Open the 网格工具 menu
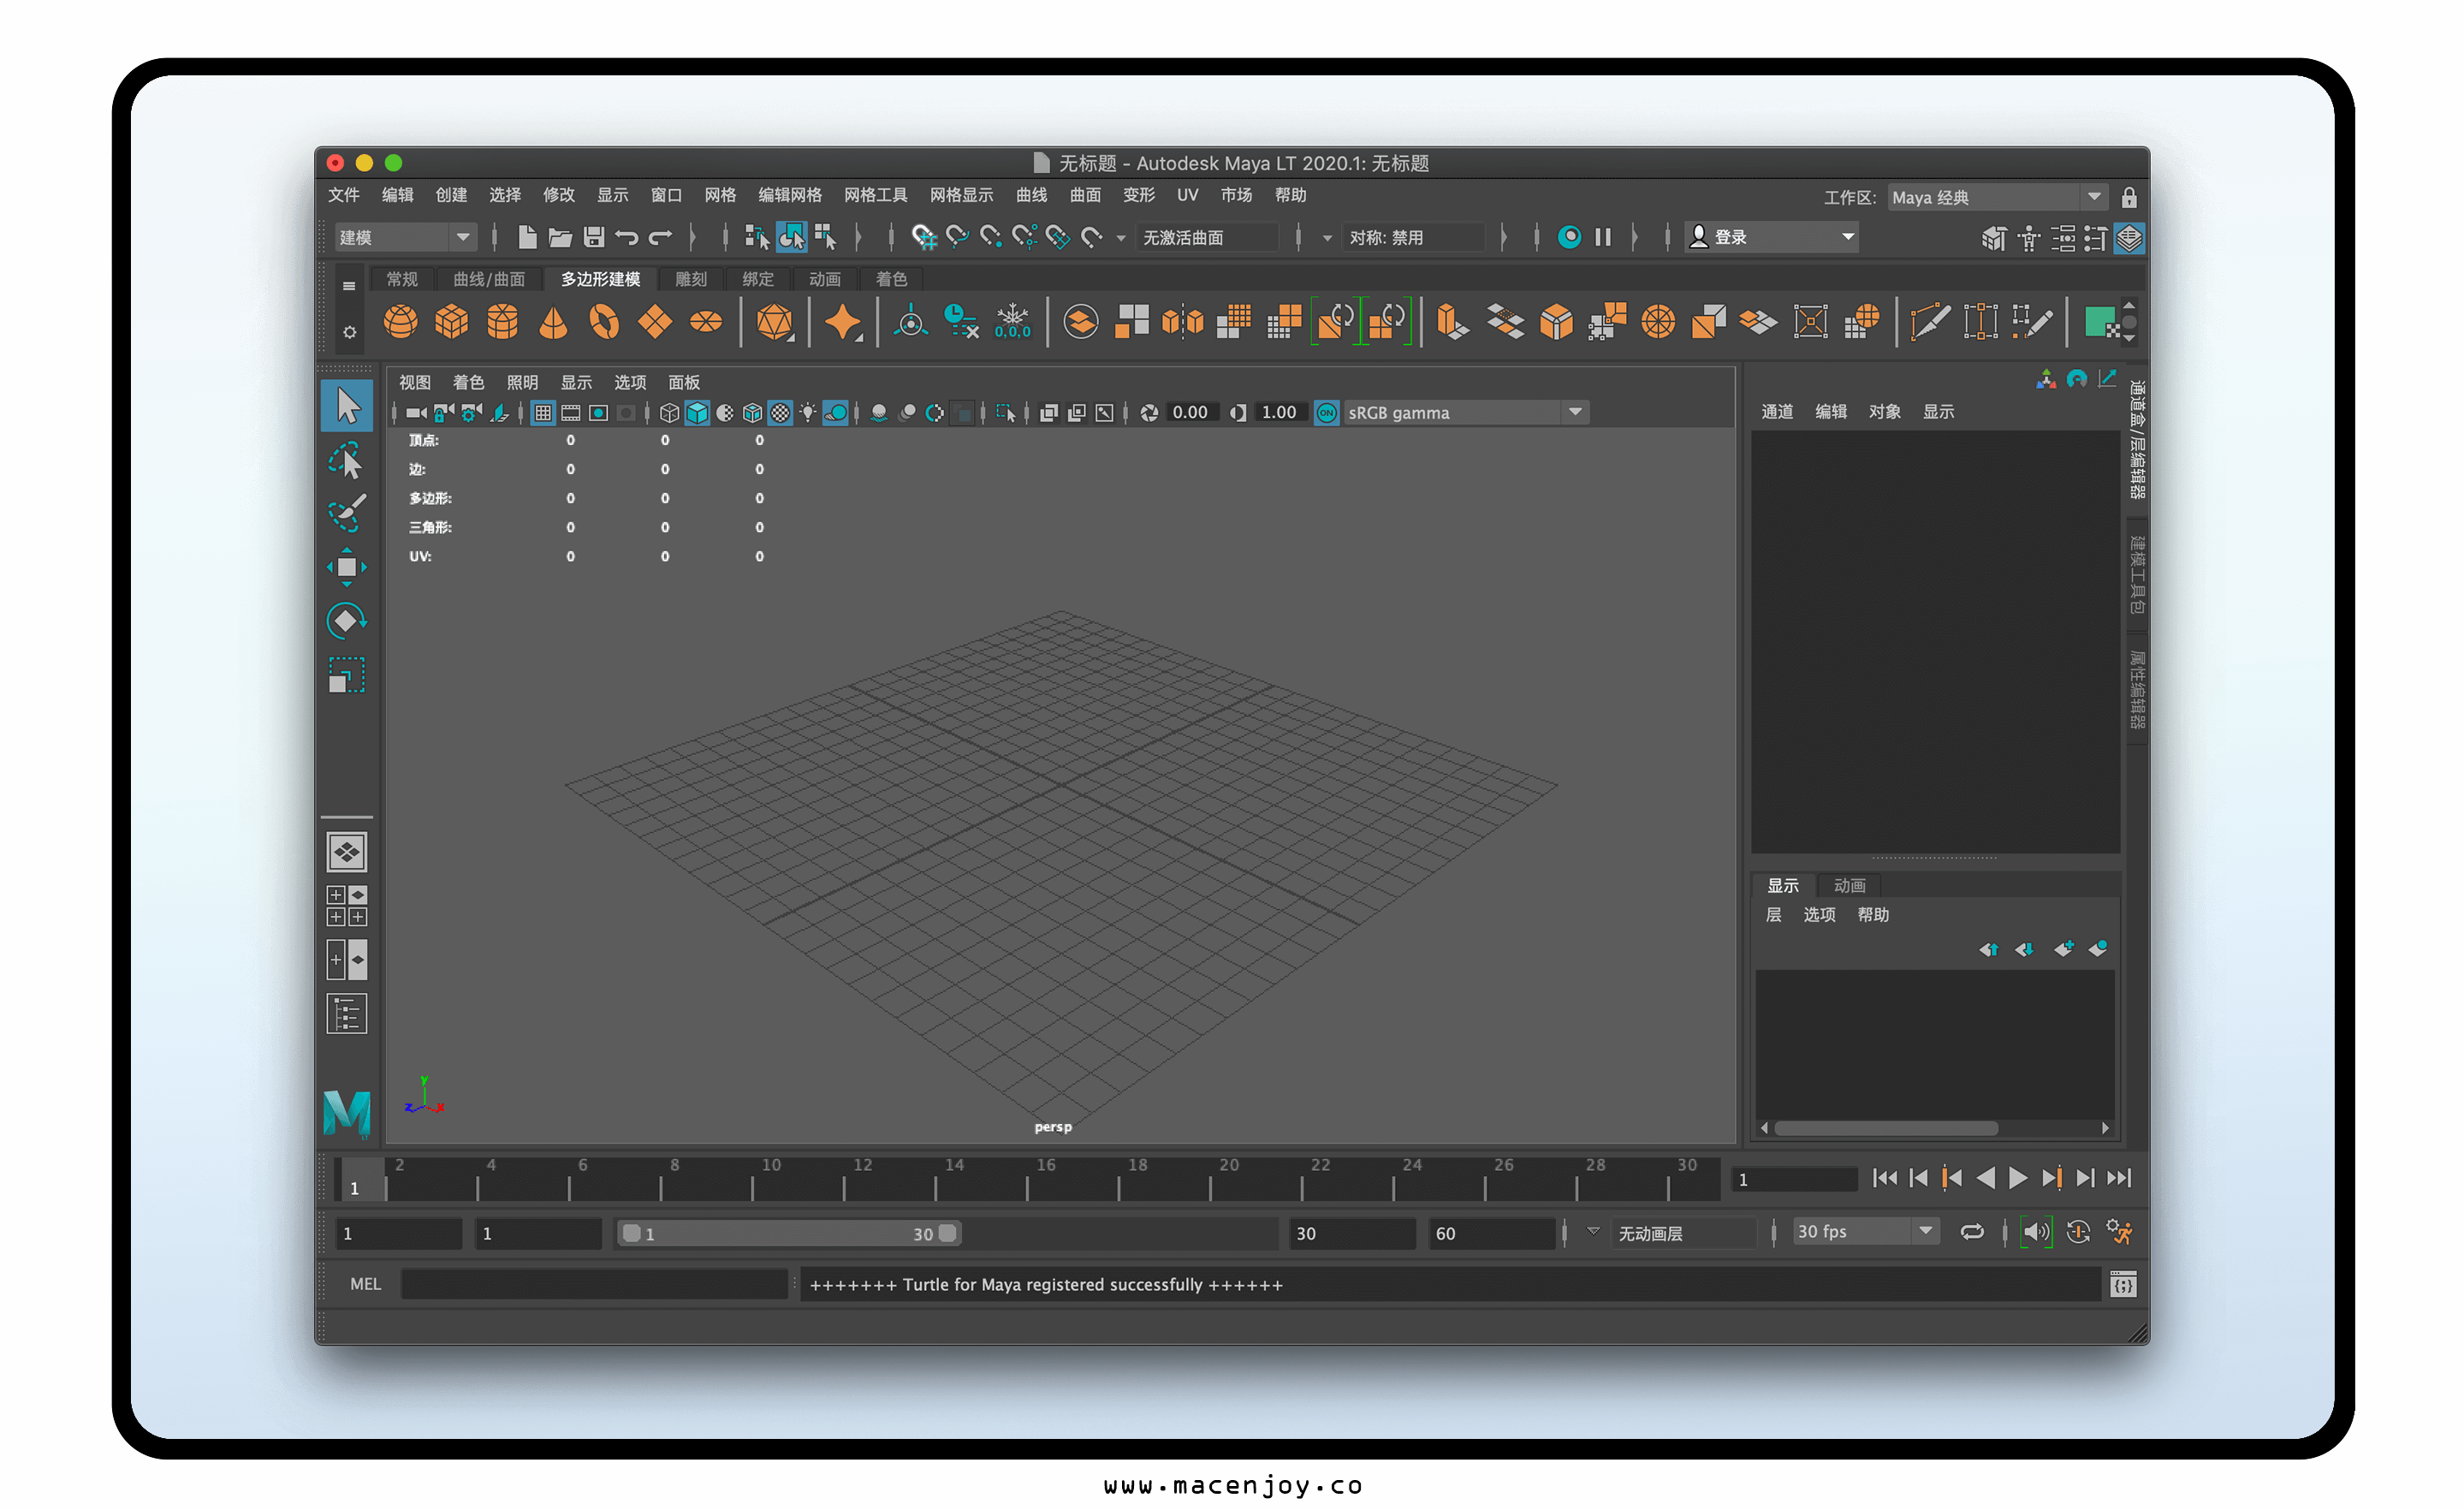 click(x=875, y=195)
